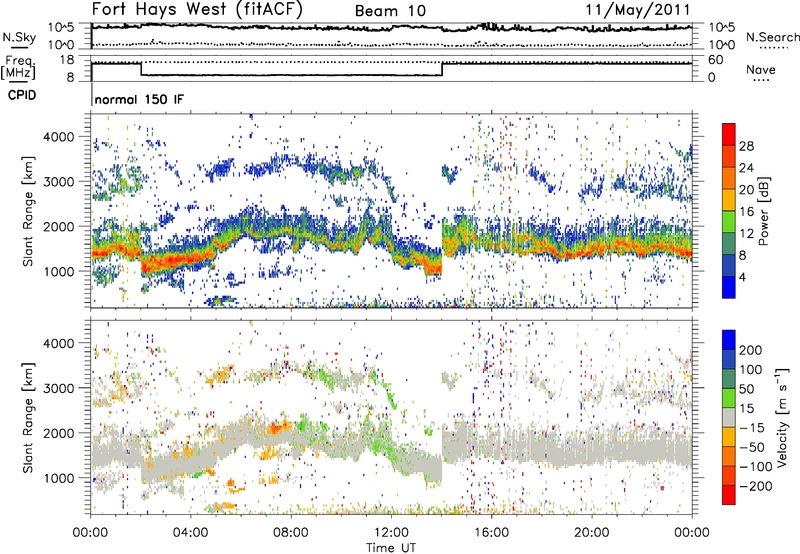Click the "Time UT" axis title
The width and height of the screenshot is (800, 554).
391,547
